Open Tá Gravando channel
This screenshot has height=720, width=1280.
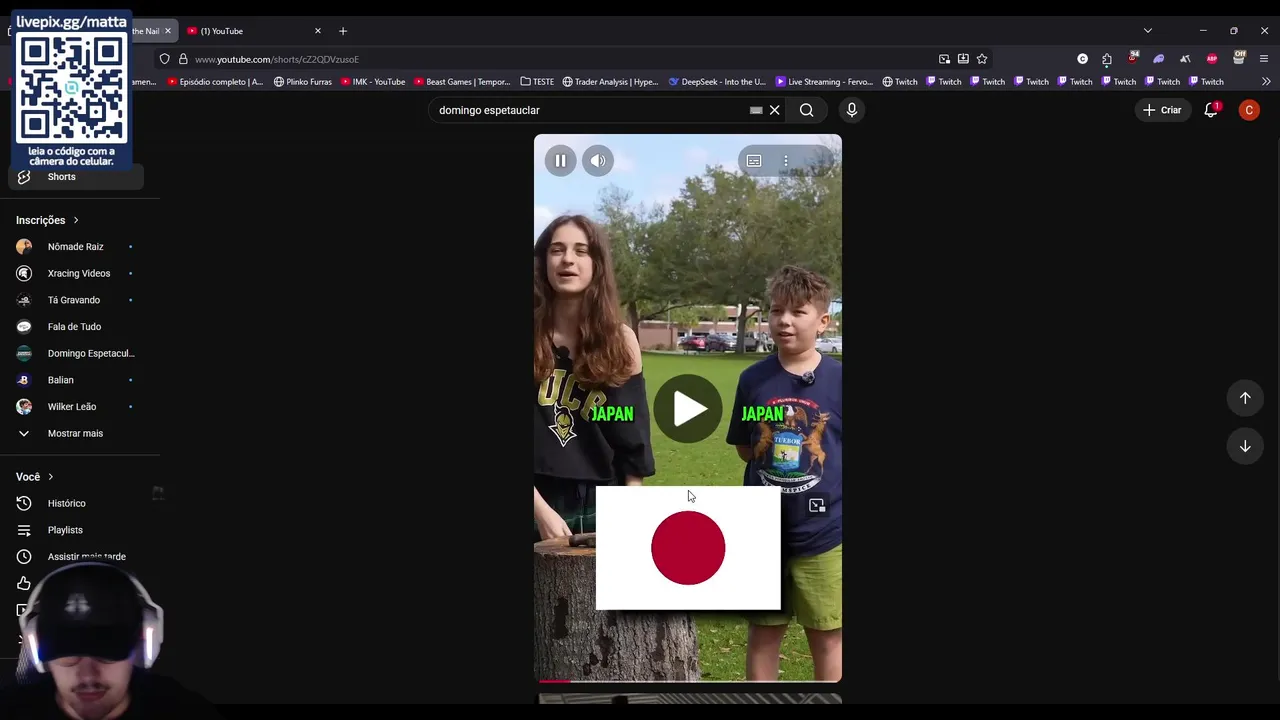click(76, 300)
